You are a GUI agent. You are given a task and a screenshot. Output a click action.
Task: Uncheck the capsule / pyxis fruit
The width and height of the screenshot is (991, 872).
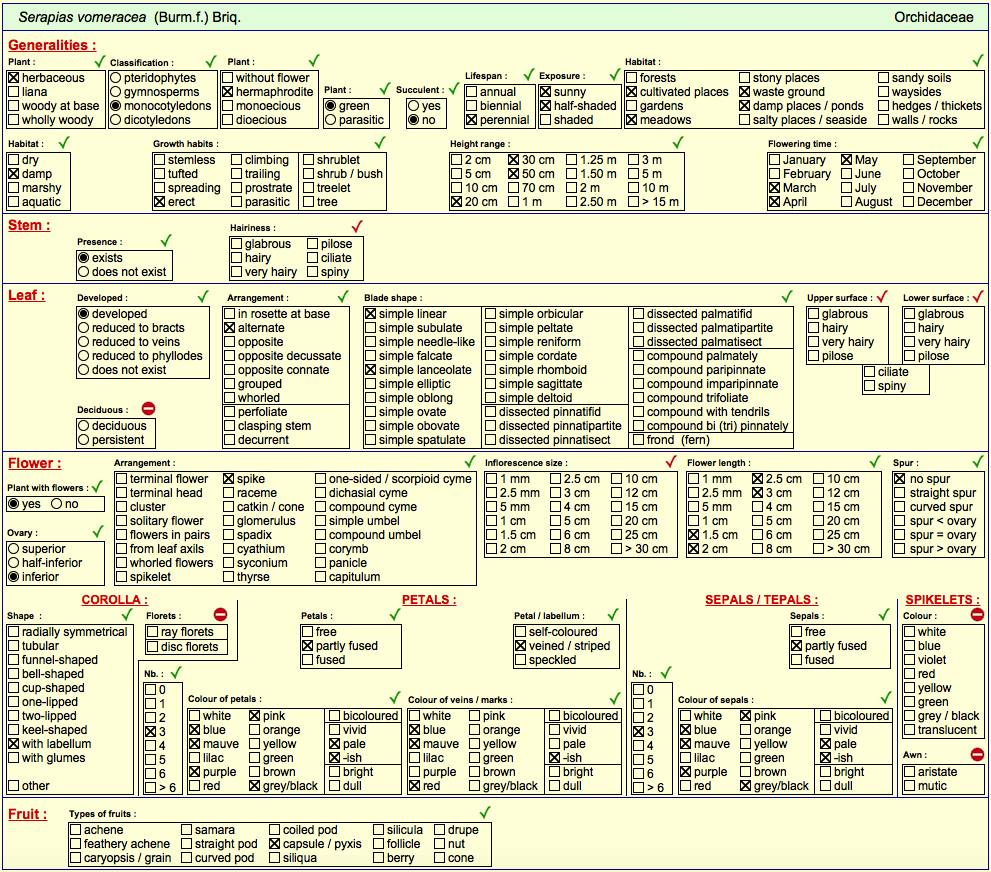(274, 844)
